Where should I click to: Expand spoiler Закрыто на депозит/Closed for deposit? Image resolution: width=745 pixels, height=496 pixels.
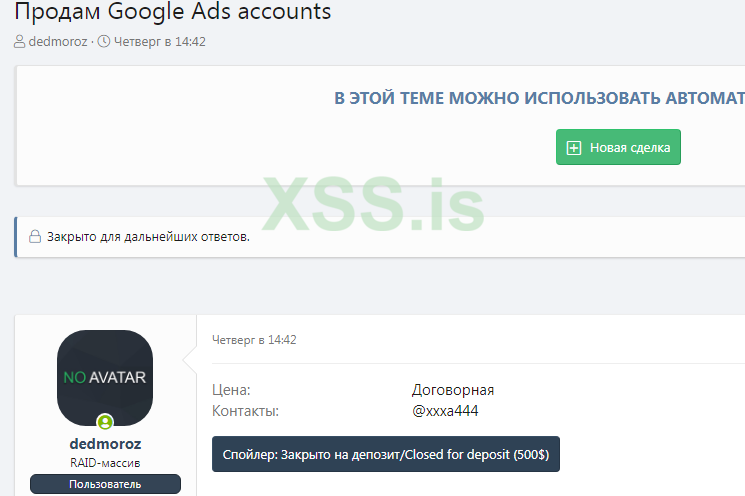point(386,454)
